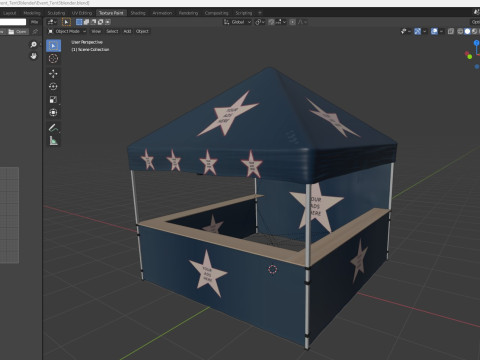Click the pan hand icon in left editor
Image resolution: width=480 pixels, height=360 pixels.
33,56
